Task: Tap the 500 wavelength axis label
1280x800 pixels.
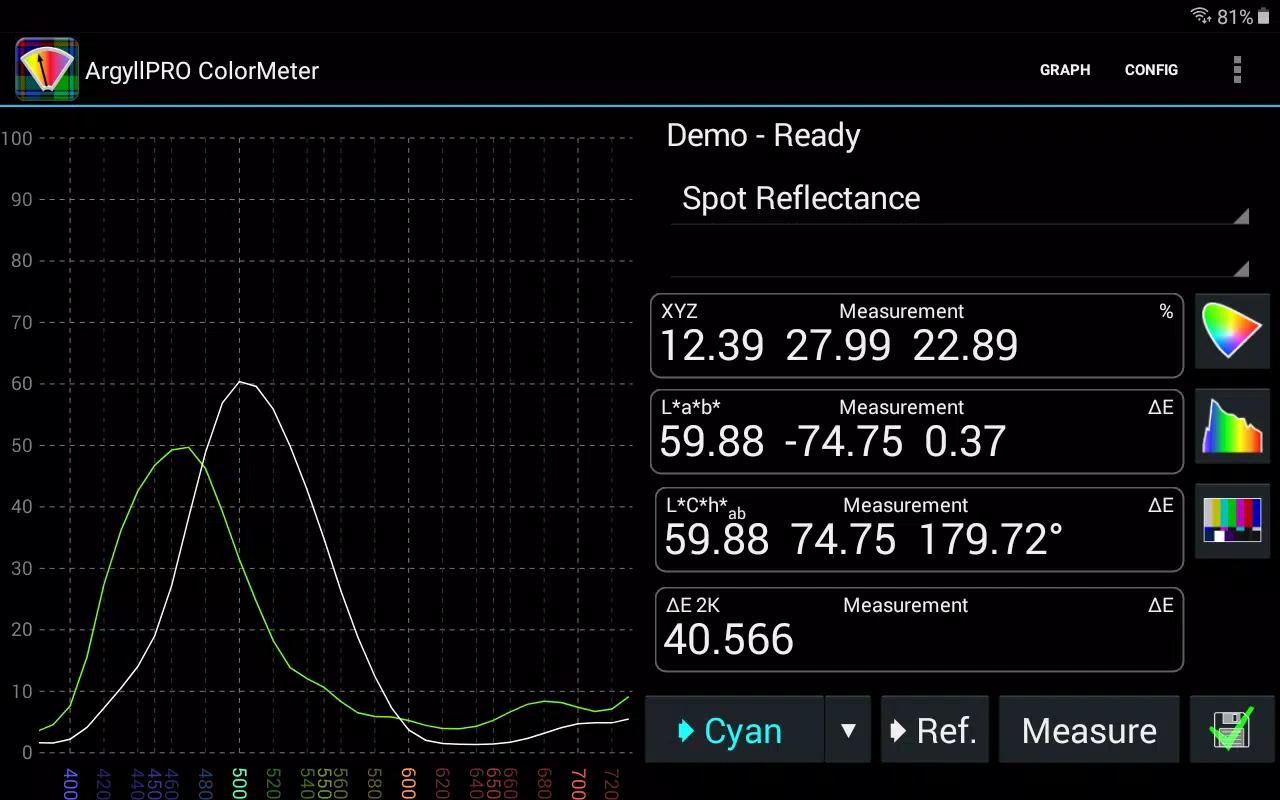Action: pyautogui.click(x=239, y=783)
